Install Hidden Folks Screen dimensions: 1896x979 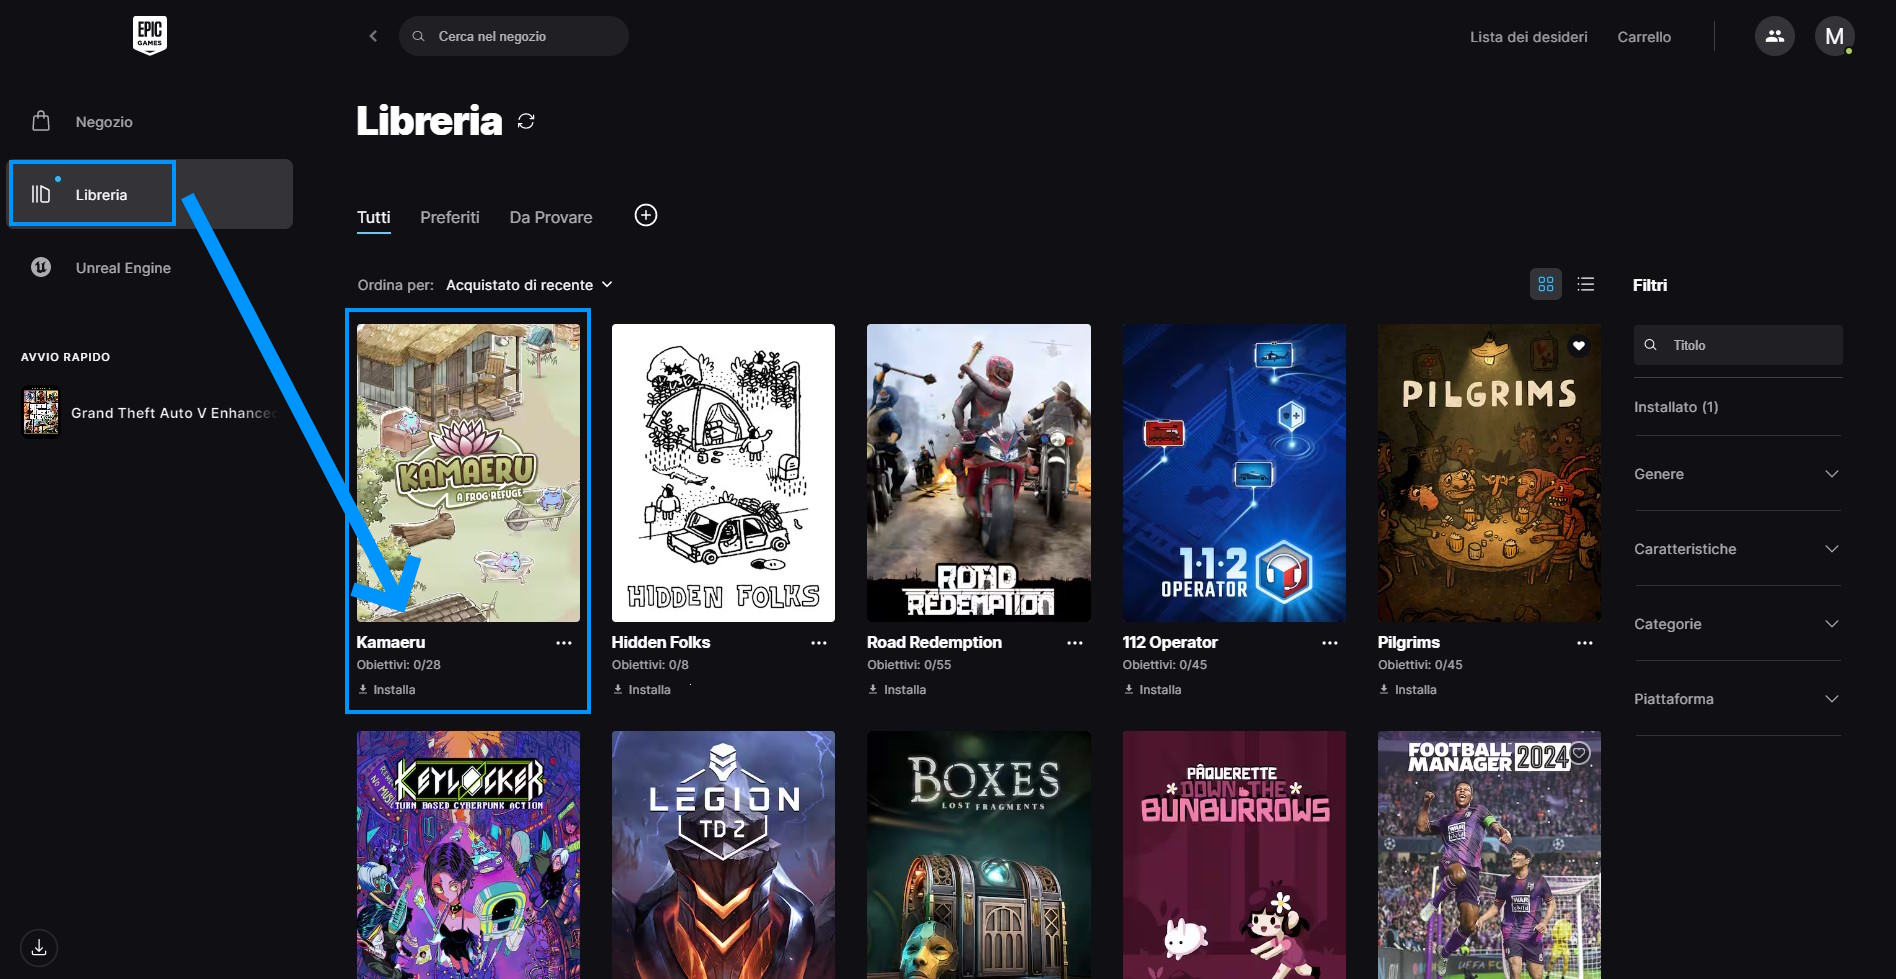pos(642,690)
